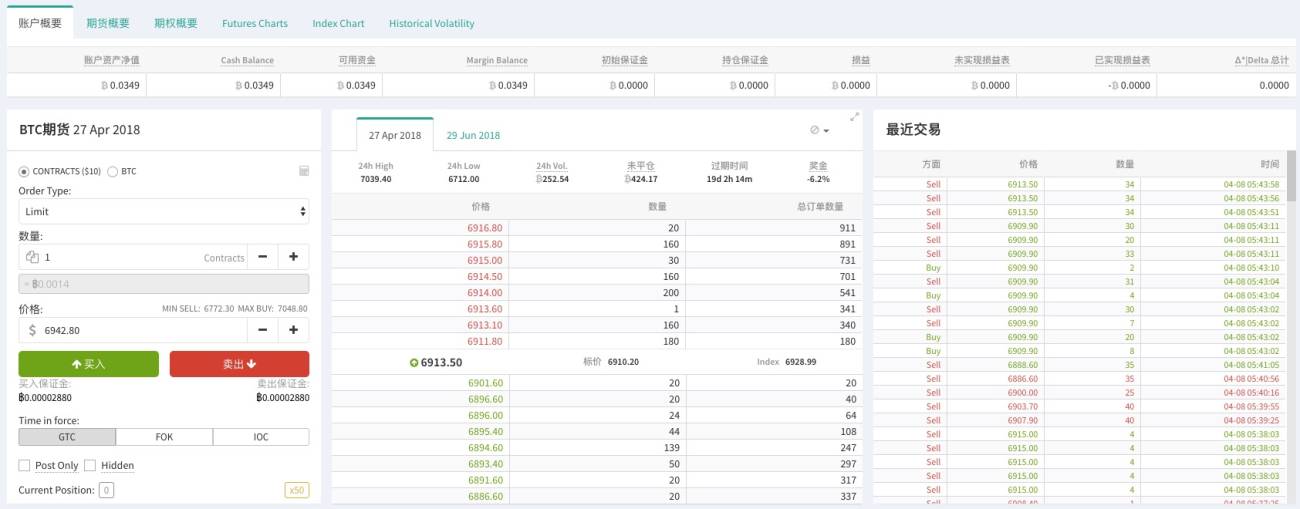
Task: Expand the order book with fullscreen arrows icon
Action: pyautogui.click(x=854, y=117)
